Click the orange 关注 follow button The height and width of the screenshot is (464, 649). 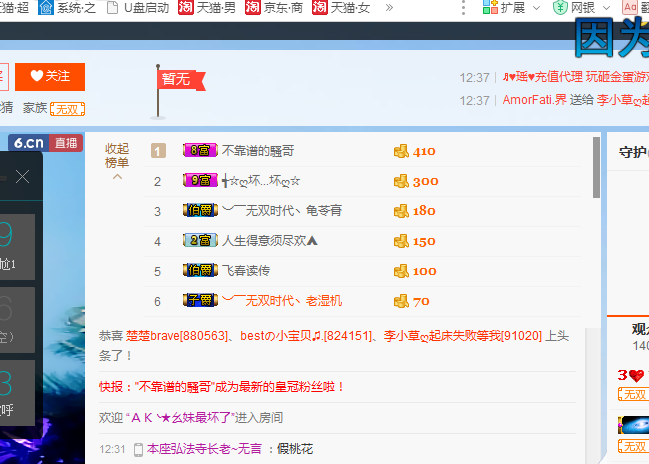point(50,77)
